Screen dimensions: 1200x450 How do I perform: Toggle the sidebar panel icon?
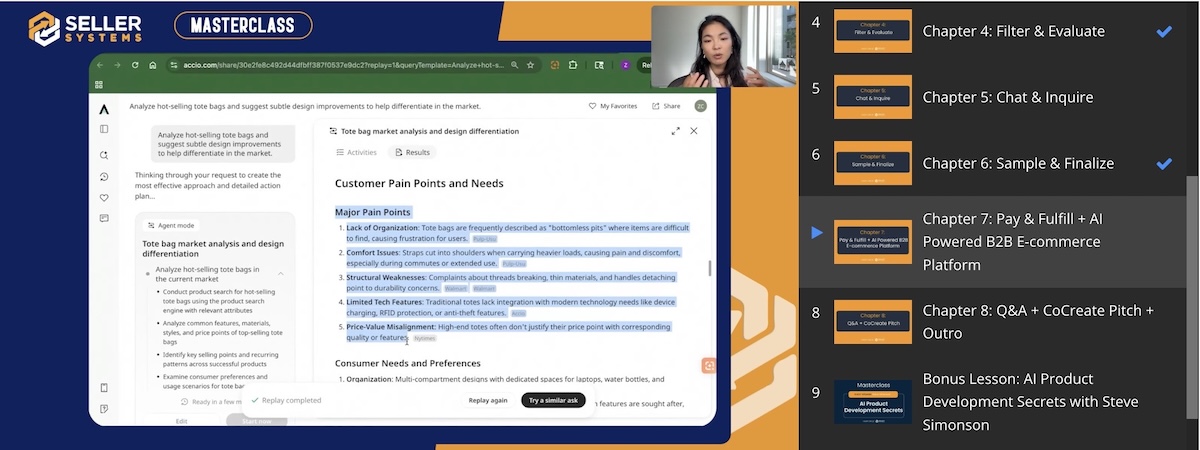click(x=104, y=129)
